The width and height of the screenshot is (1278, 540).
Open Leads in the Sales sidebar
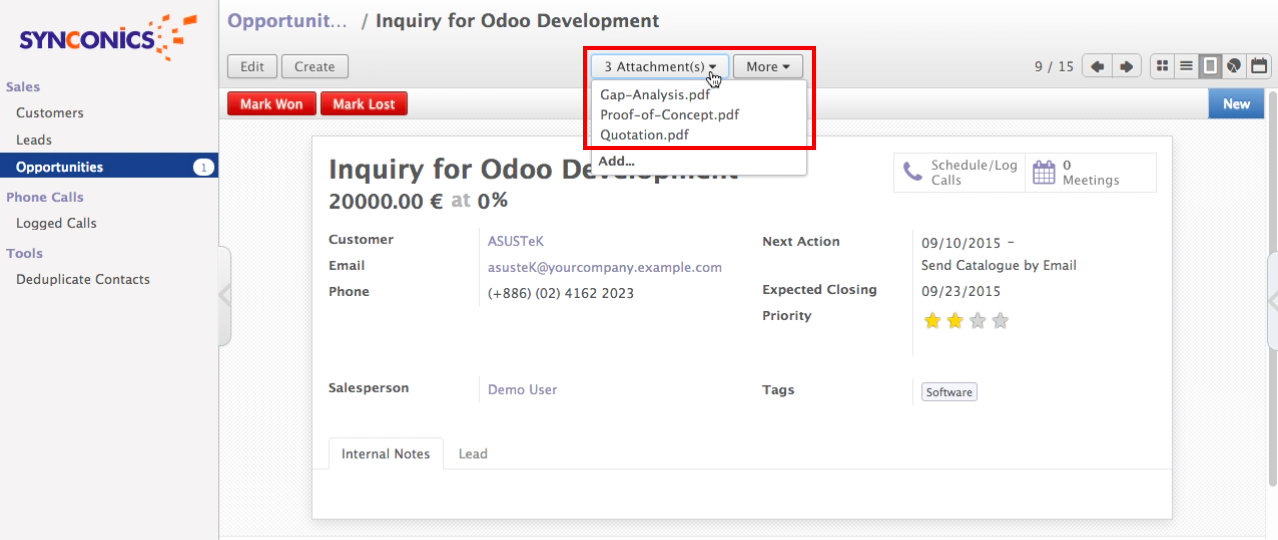pos(34,140)
